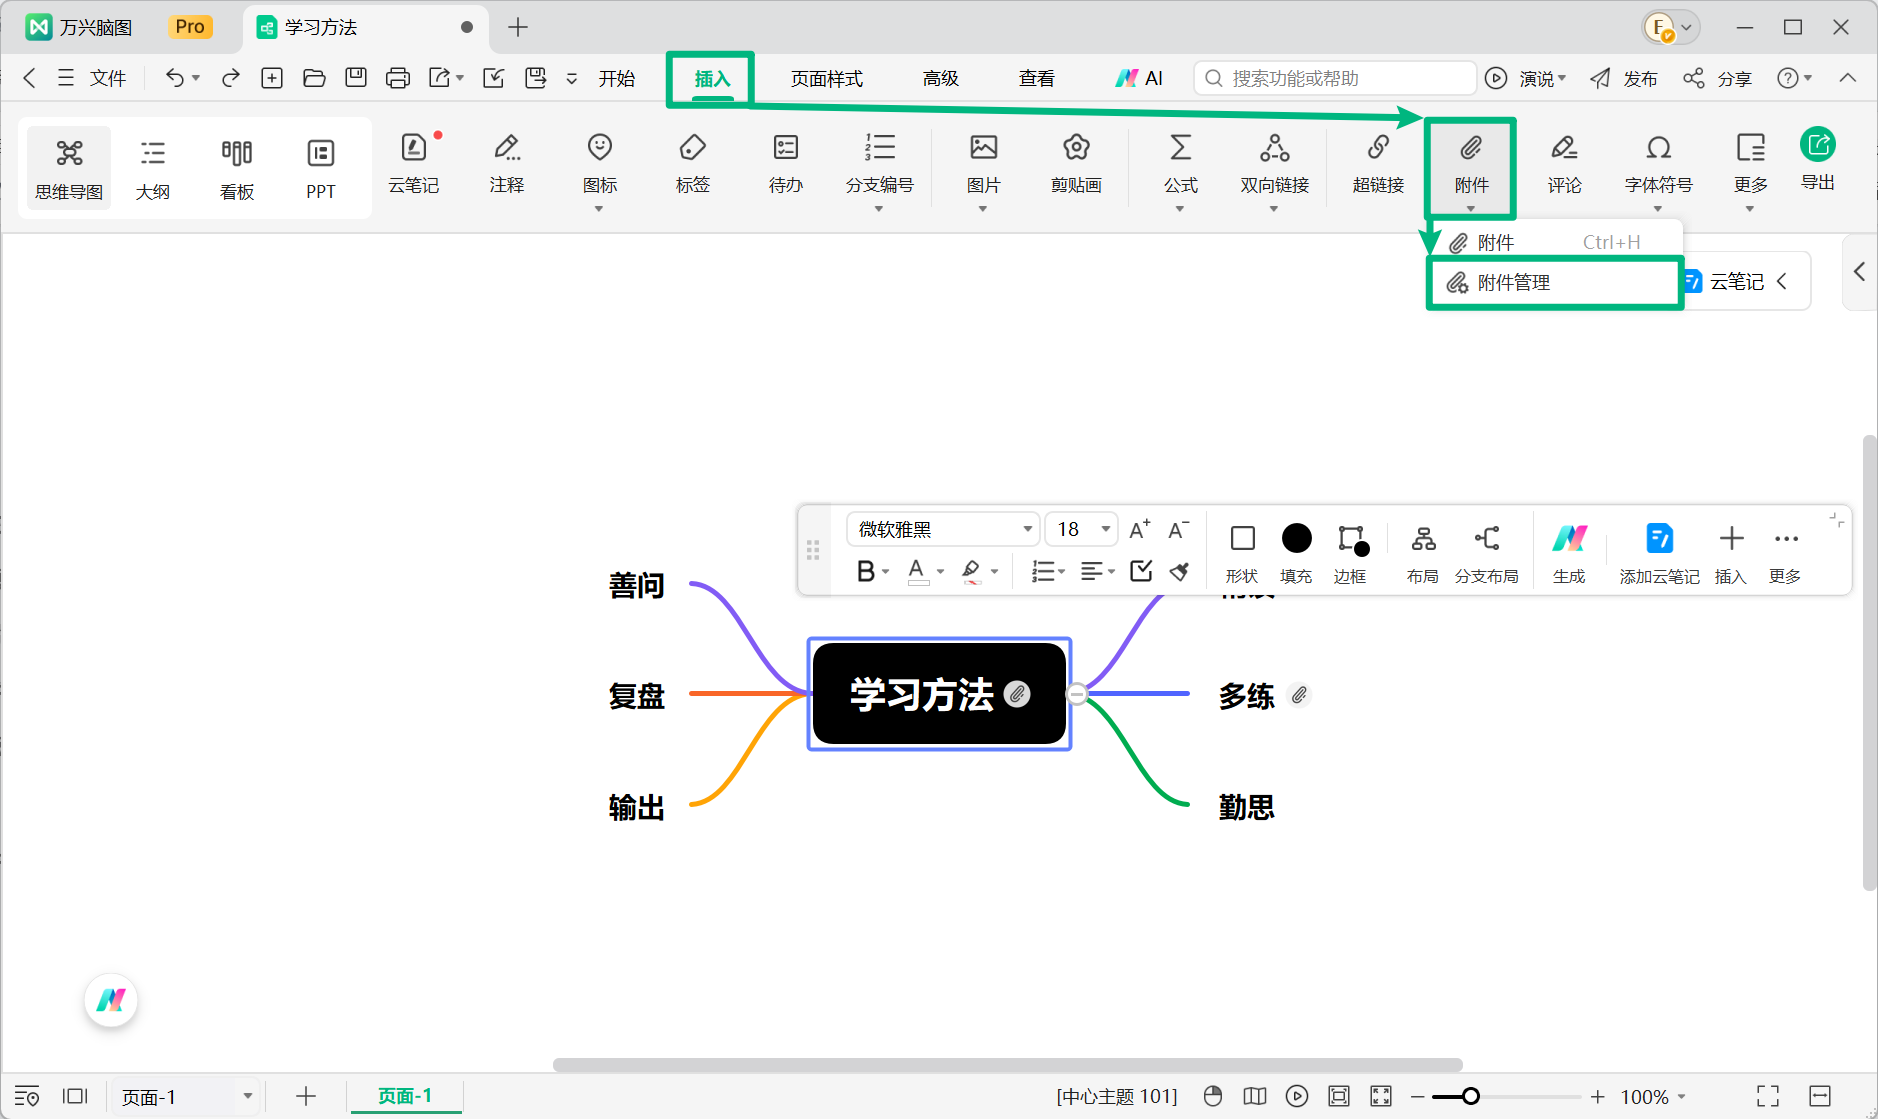Viewport: 1878px width, 1119px height.
Task: Select 思维导图 mind map view
Action: click(69, 170)
